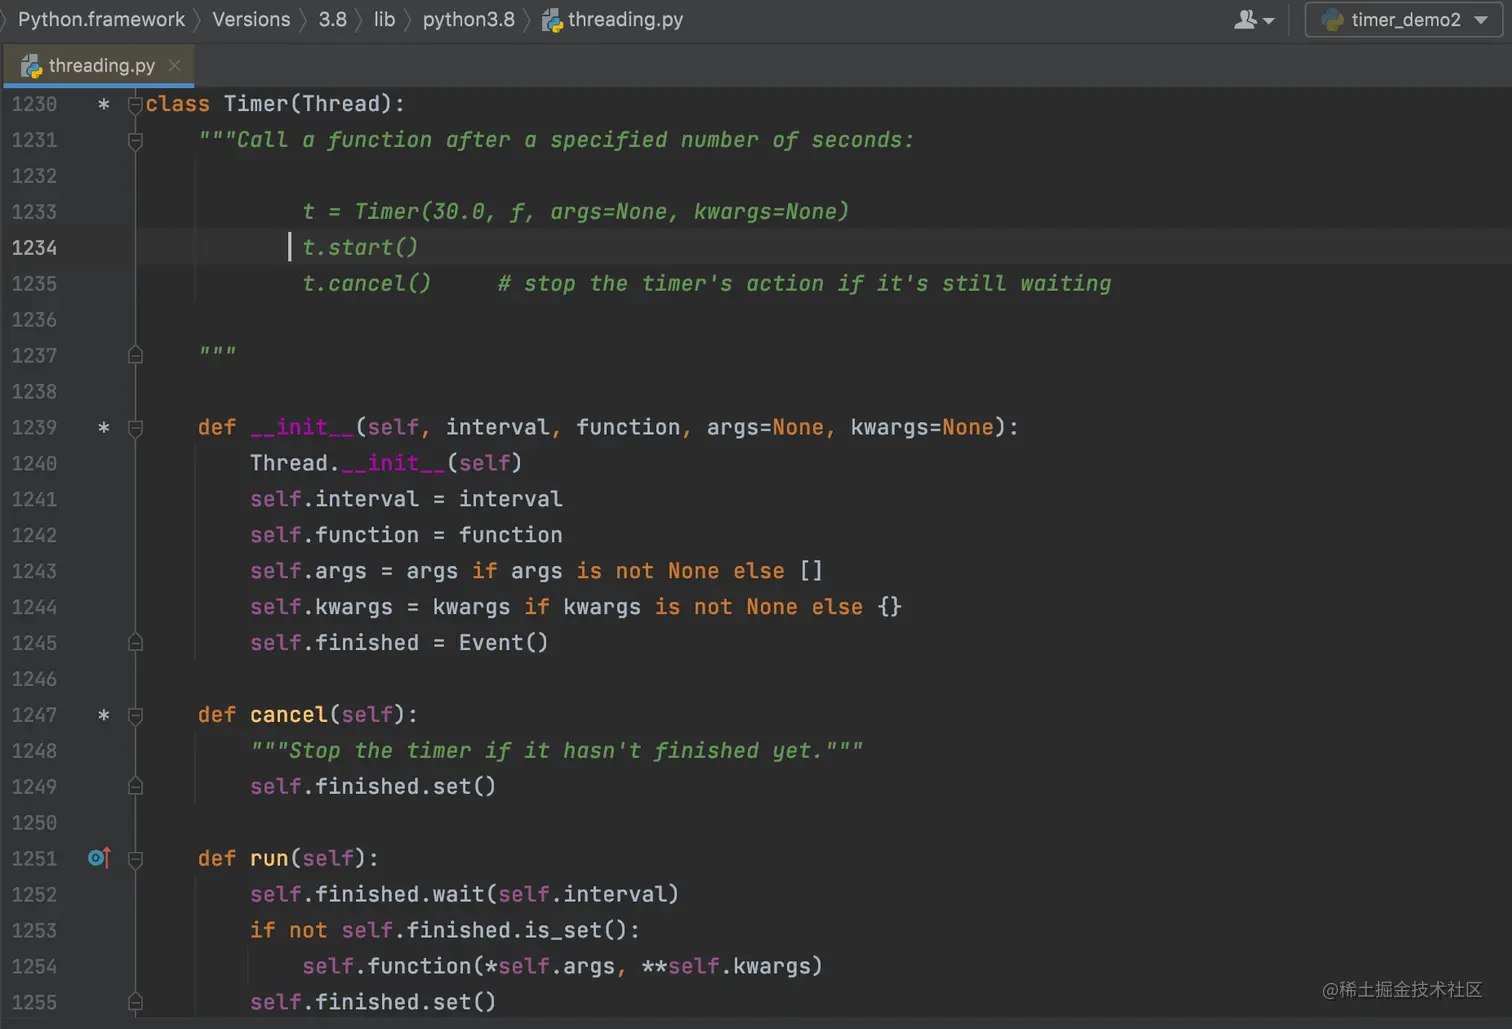The height and width of the screenshot is (1029, 1512).
Task: Click line number 1234 in the gutter
Action: (34, 248)
